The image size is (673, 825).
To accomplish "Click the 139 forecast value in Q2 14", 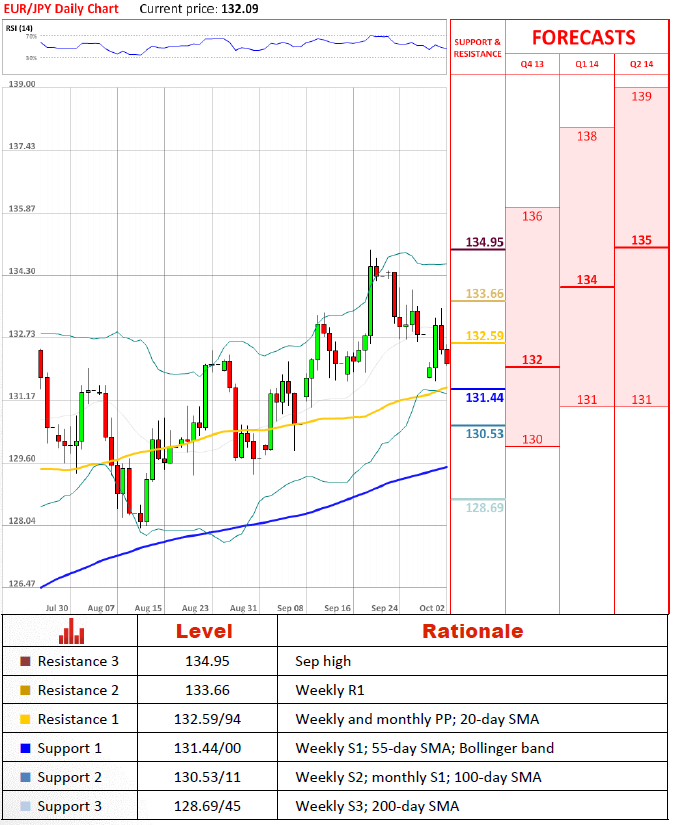I will coord(642,97).
